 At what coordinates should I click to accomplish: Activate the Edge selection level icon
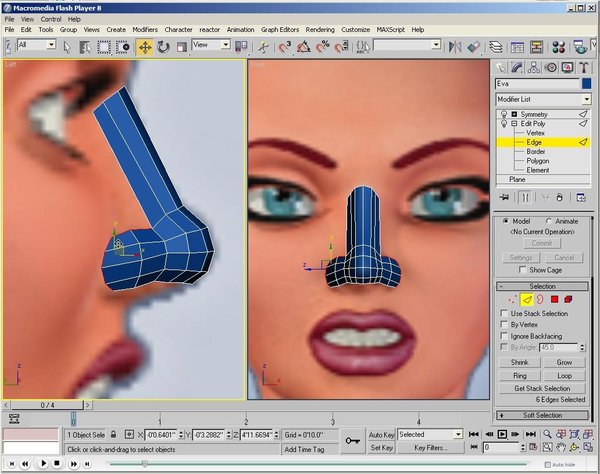[525, 299]
